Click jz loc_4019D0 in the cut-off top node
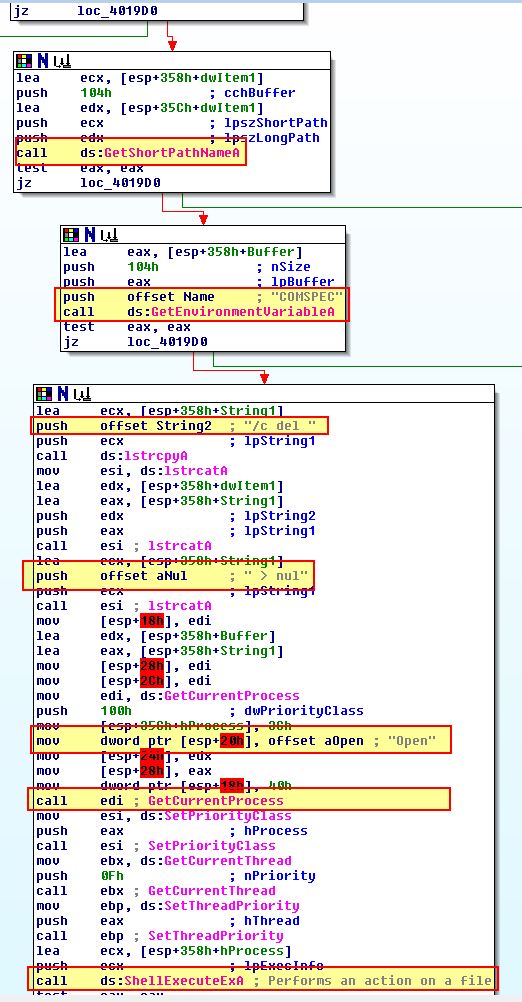Screen dimensions: 522x1002 88,10
